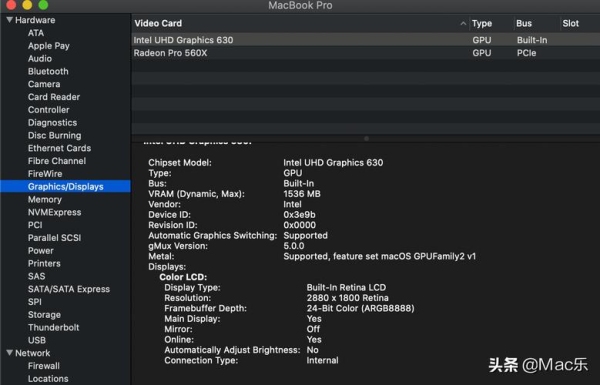Collapse the Network section triangle

tap(10, 352)
